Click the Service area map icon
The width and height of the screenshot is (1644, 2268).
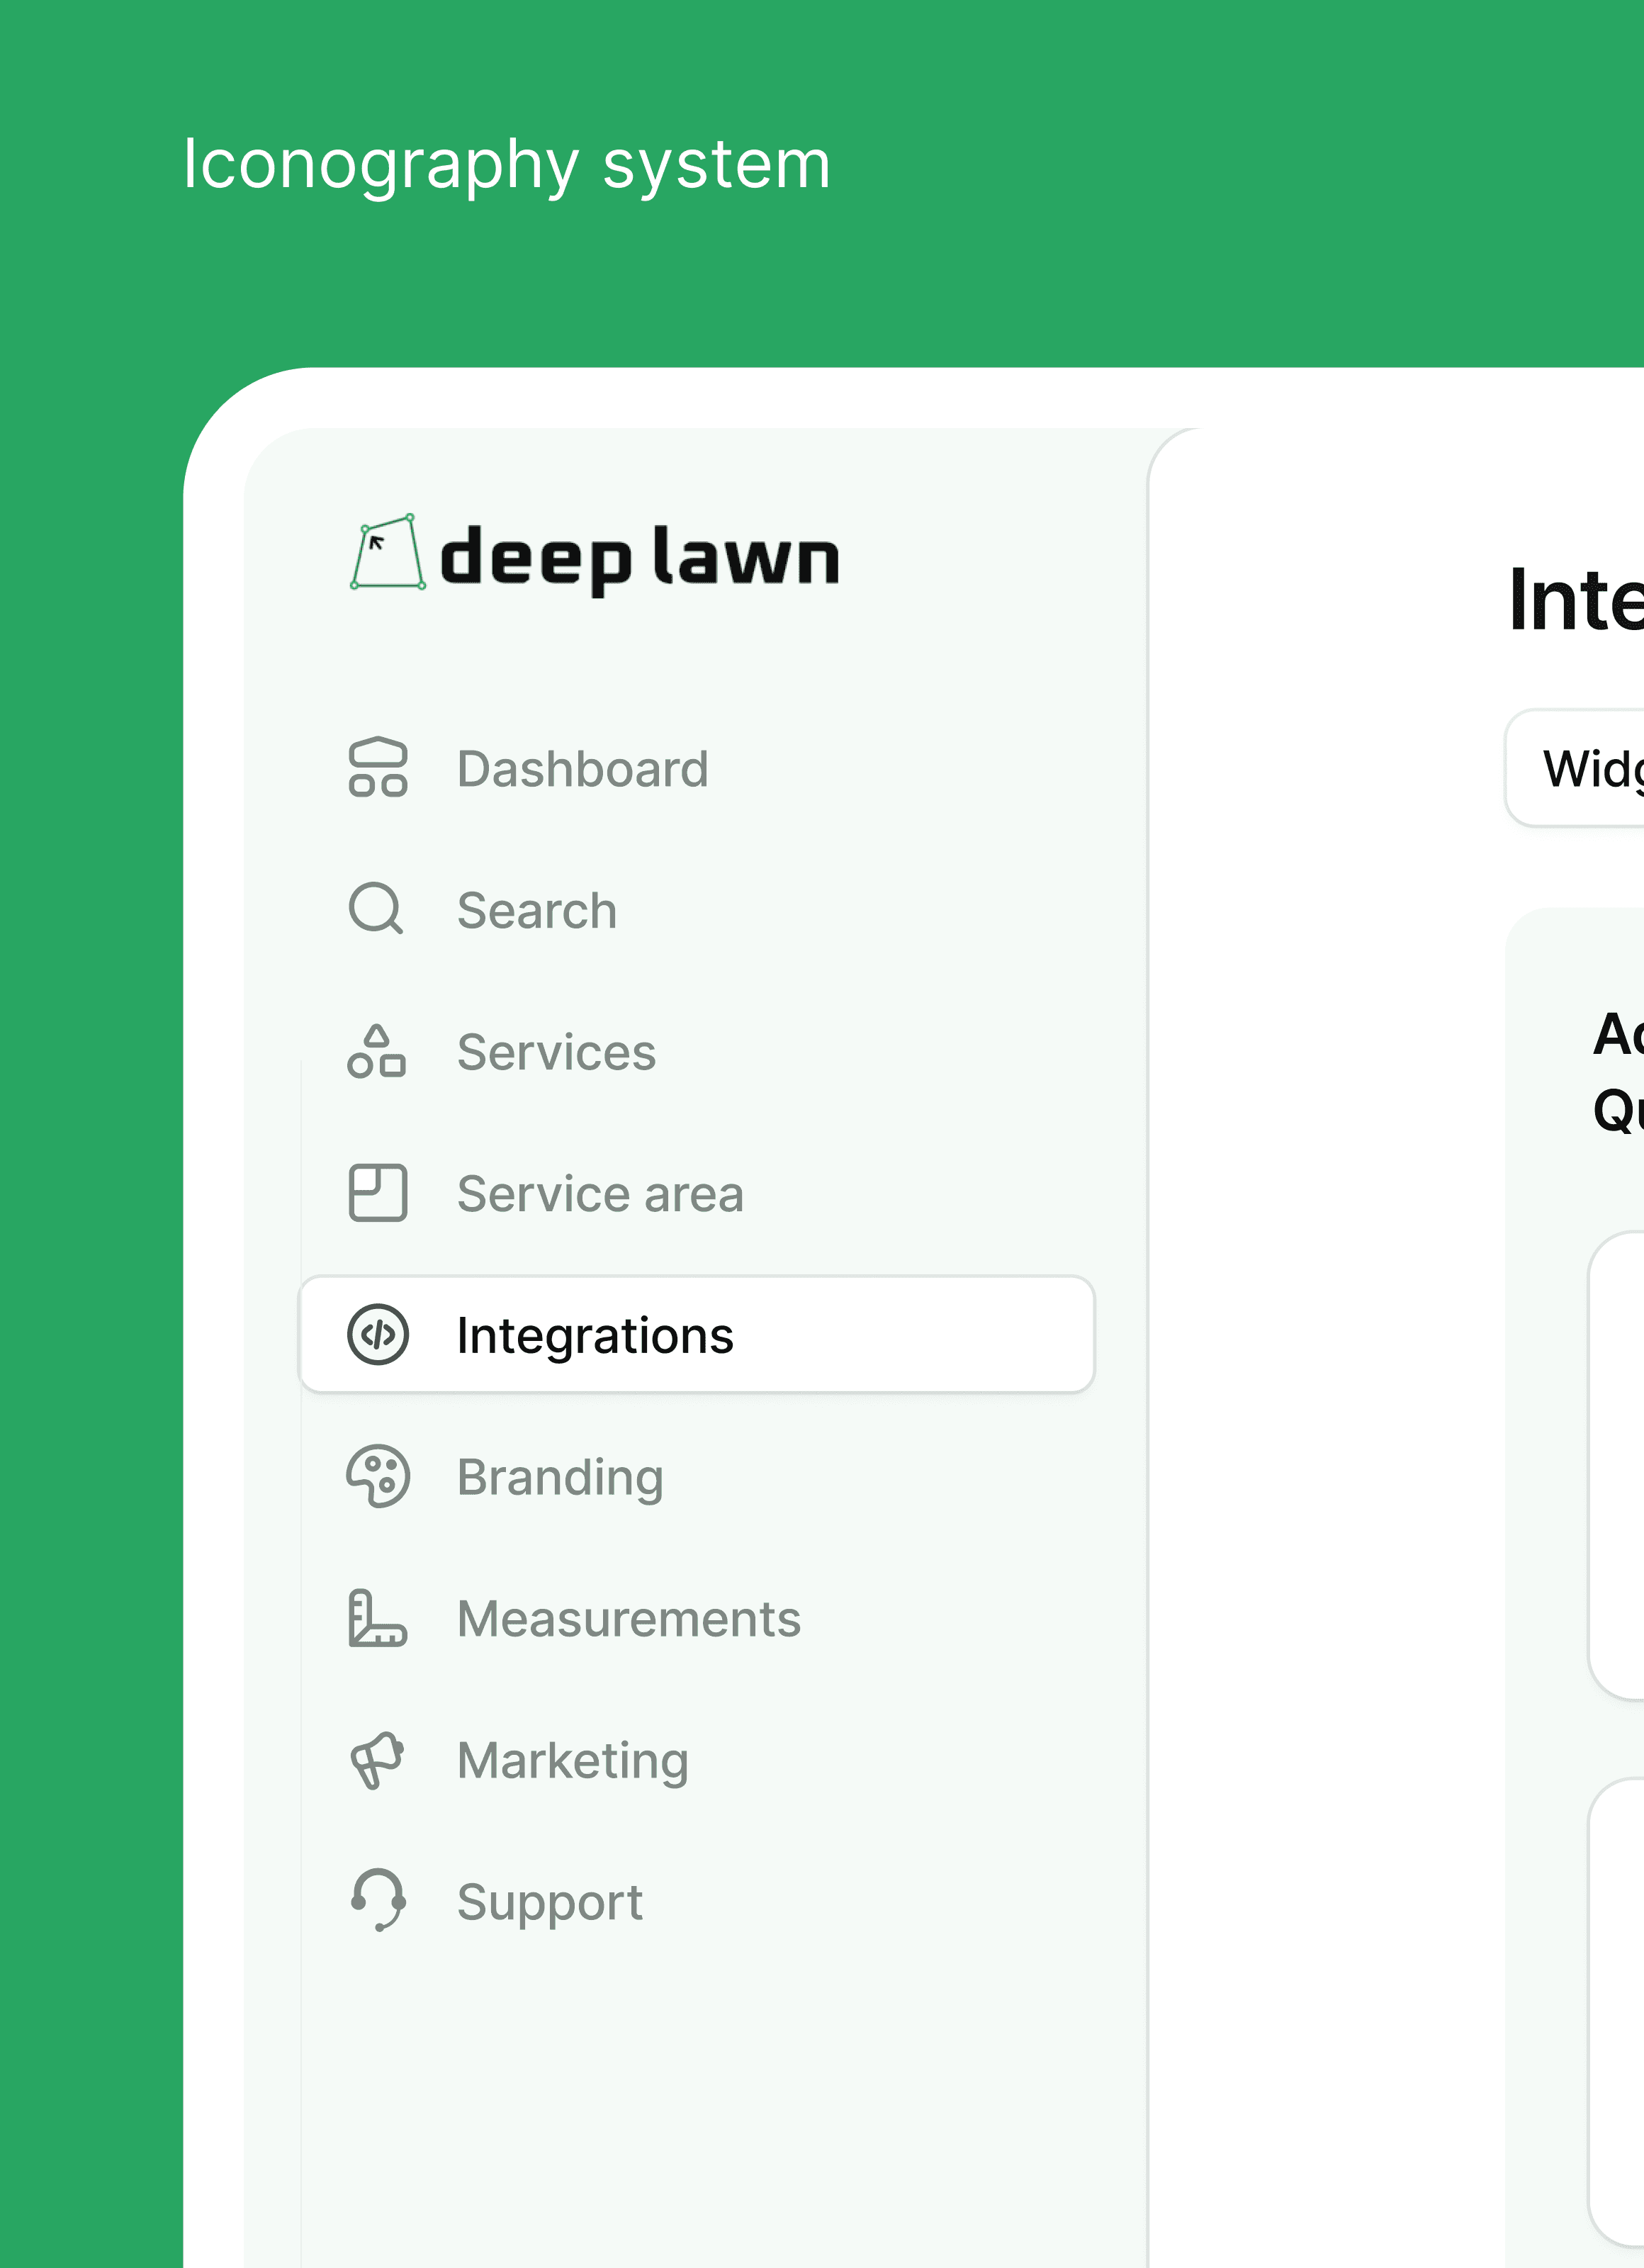(377, 1192)
